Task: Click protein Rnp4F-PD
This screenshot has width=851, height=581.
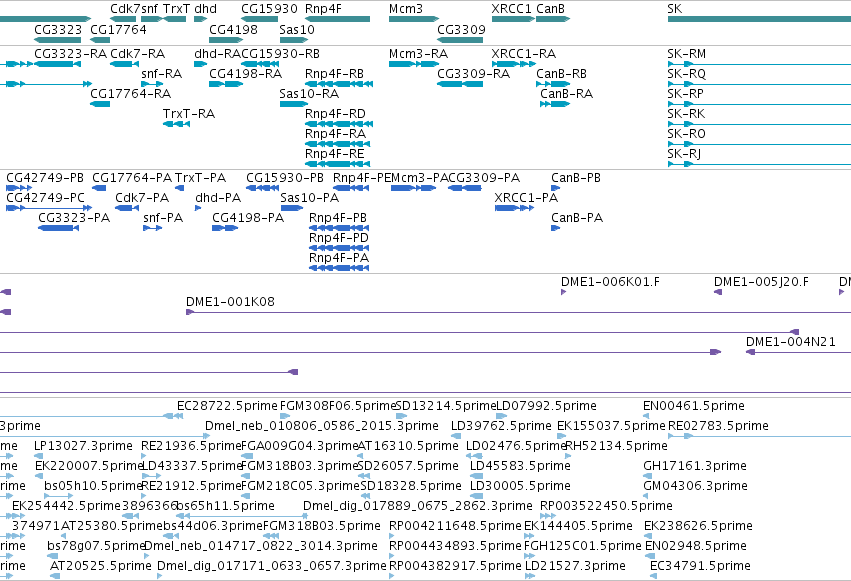Action: 339,248
